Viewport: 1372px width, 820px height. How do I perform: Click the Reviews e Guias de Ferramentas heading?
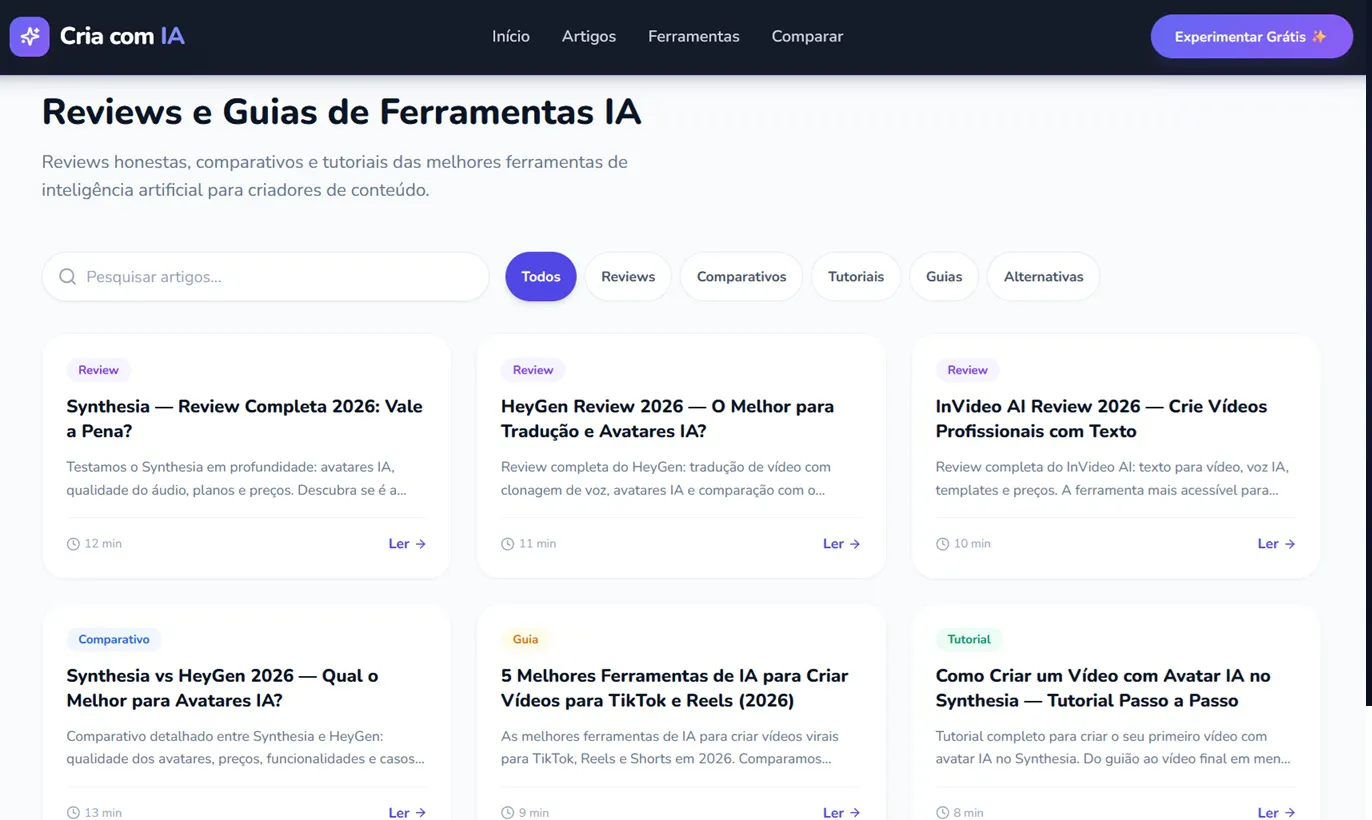(x=341, y=111)
